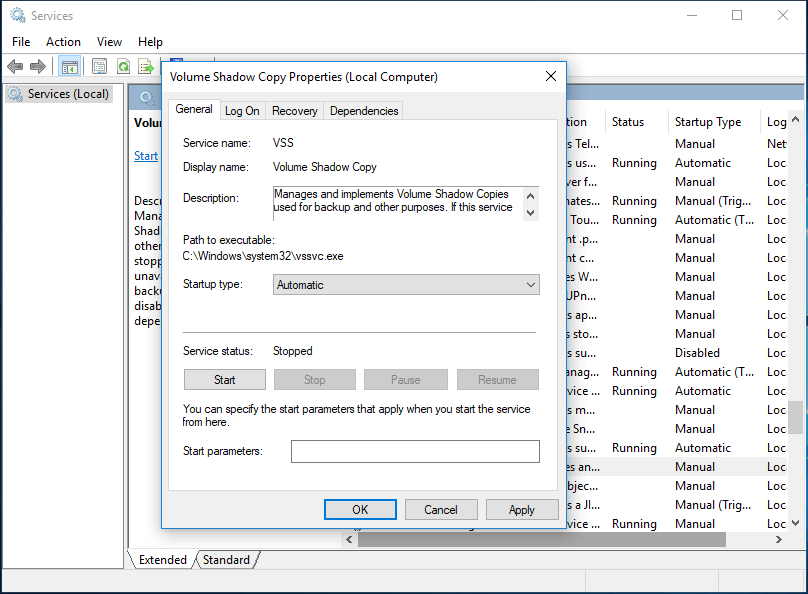Switch to the General tab
The height and width of the screenshot is (594, 808).
click(194, 109)
